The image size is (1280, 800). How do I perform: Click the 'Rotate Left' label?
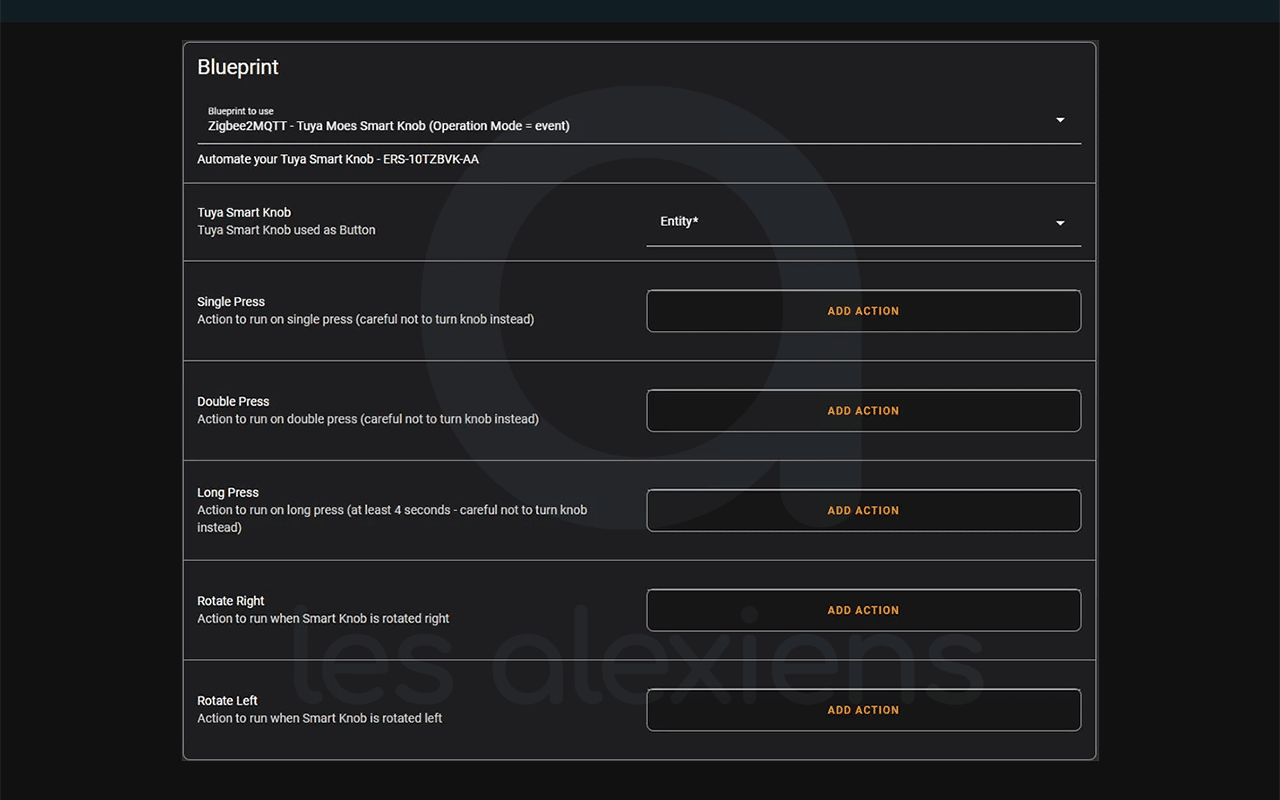(227, 701)
